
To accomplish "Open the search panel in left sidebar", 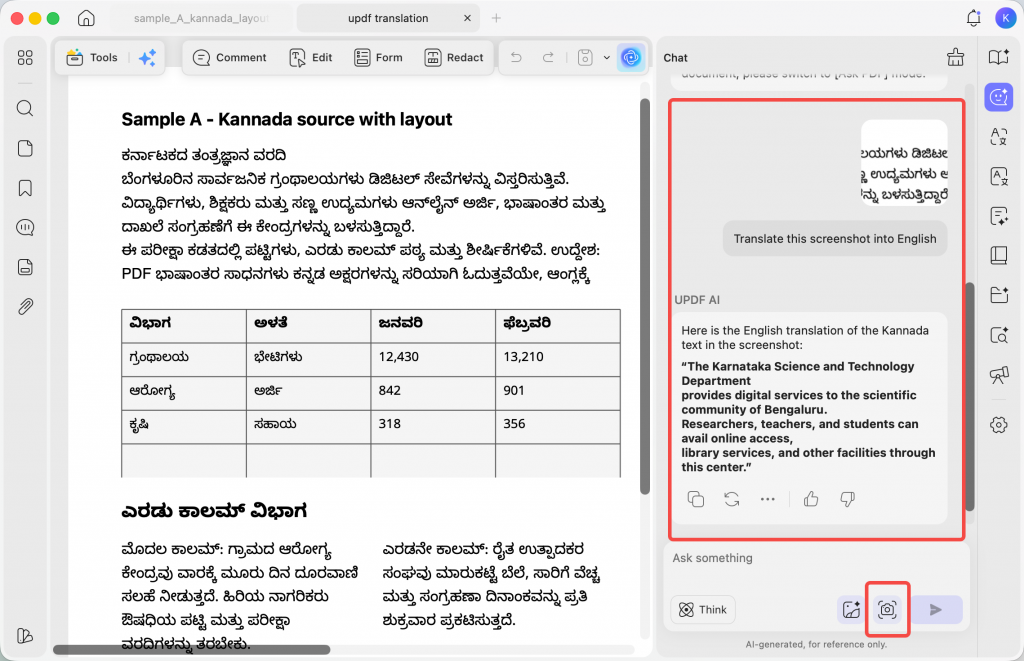I will point(25,108).
